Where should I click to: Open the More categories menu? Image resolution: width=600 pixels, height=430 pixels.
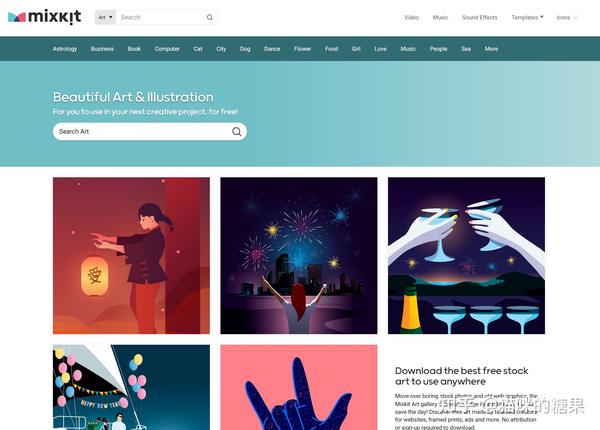click(491, 49)
